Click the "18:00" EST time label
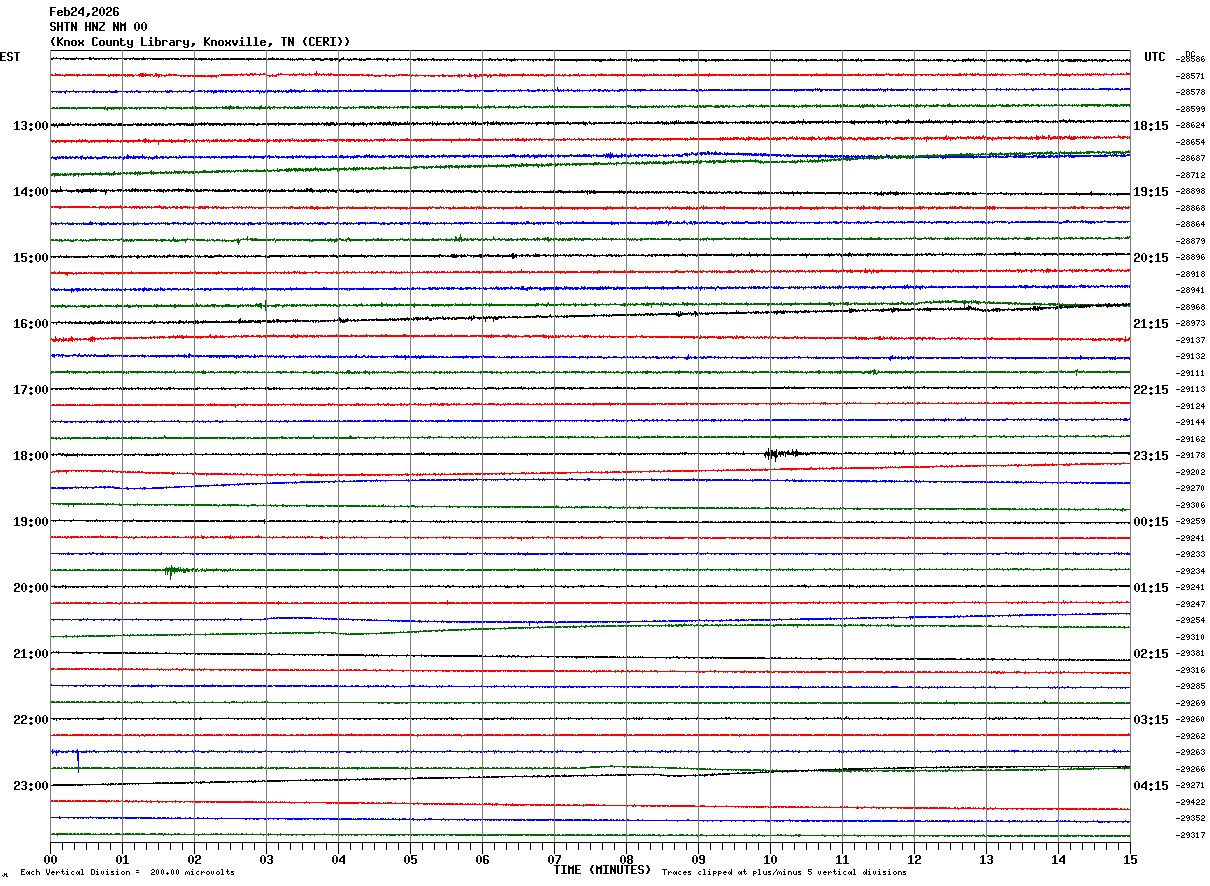The width and height of the screenshot is (1210, 886). tap(30, 456)
